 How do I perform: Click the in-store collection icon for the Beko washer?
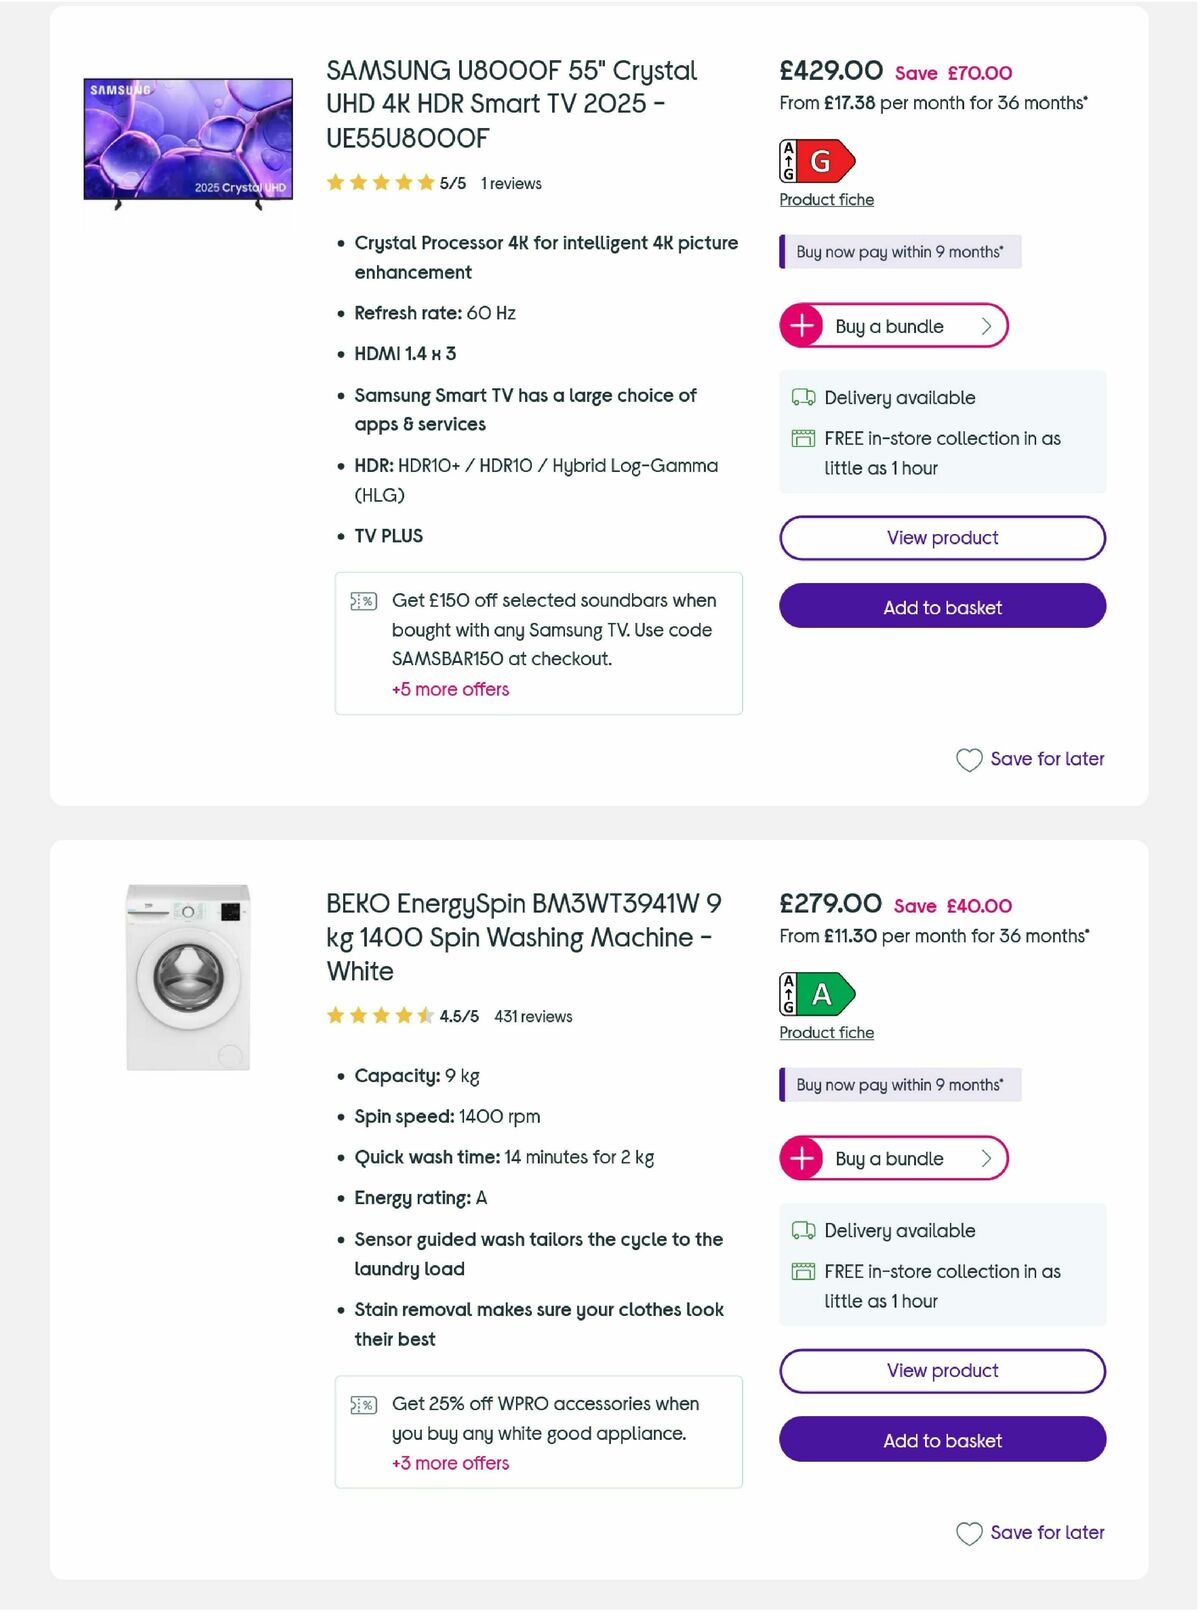(803, 1270)
